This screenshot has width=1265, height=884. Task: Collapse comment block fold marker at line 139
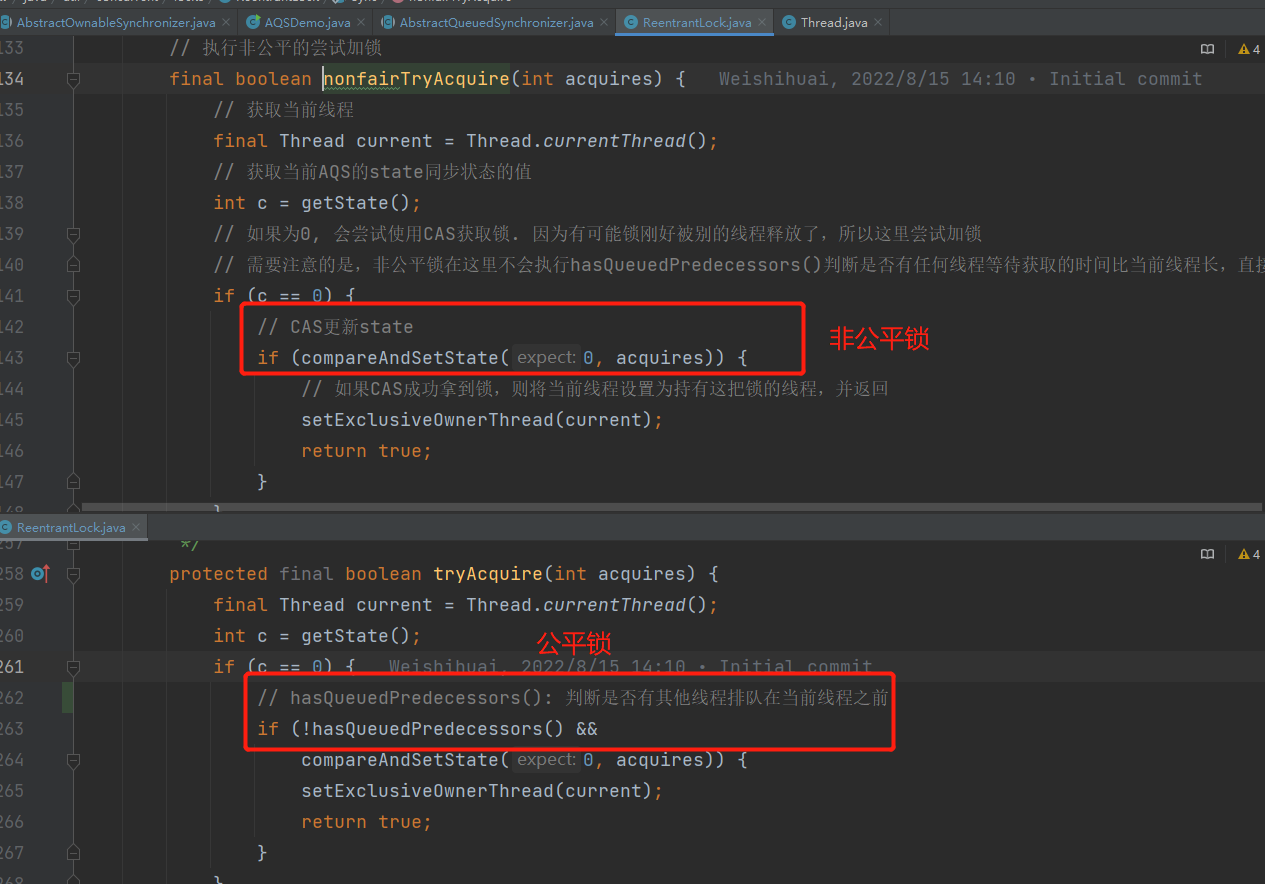(73, 234)
